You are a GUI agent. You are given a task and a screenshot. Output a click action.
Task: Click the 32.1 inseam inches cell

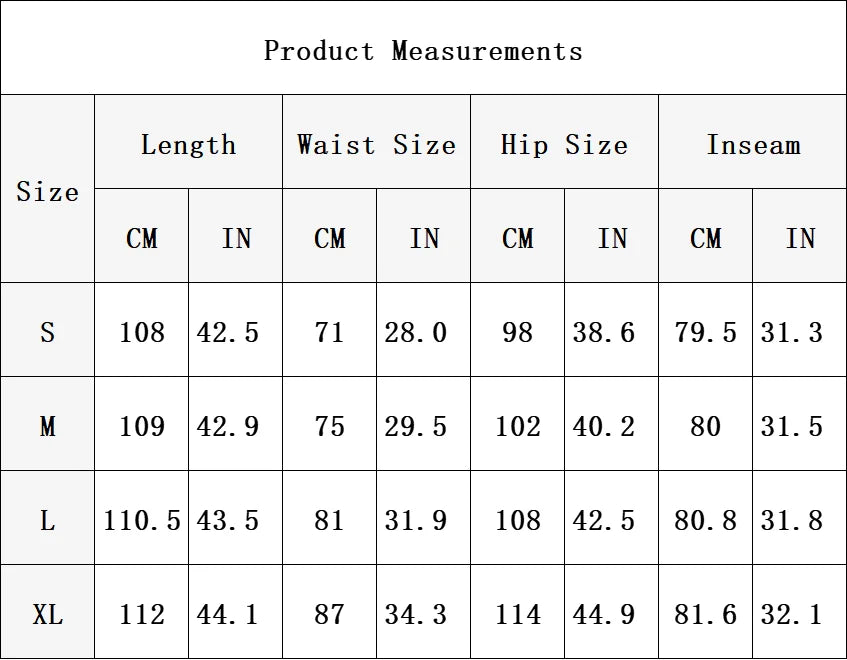[x=799, y=611]
